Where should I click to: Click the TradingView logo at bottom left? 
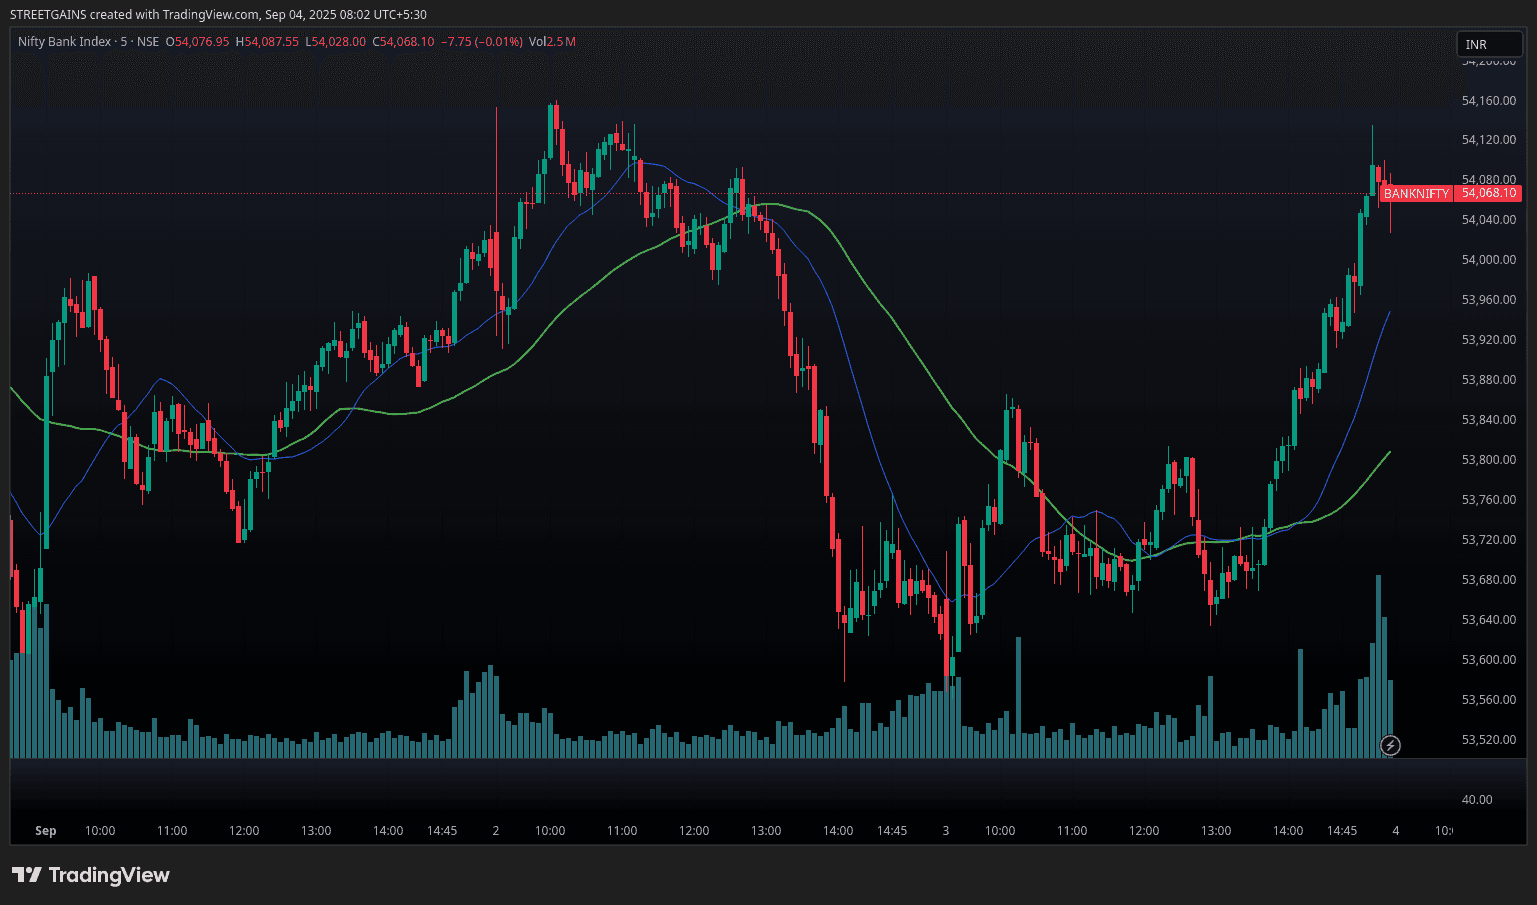click(92, 875)
